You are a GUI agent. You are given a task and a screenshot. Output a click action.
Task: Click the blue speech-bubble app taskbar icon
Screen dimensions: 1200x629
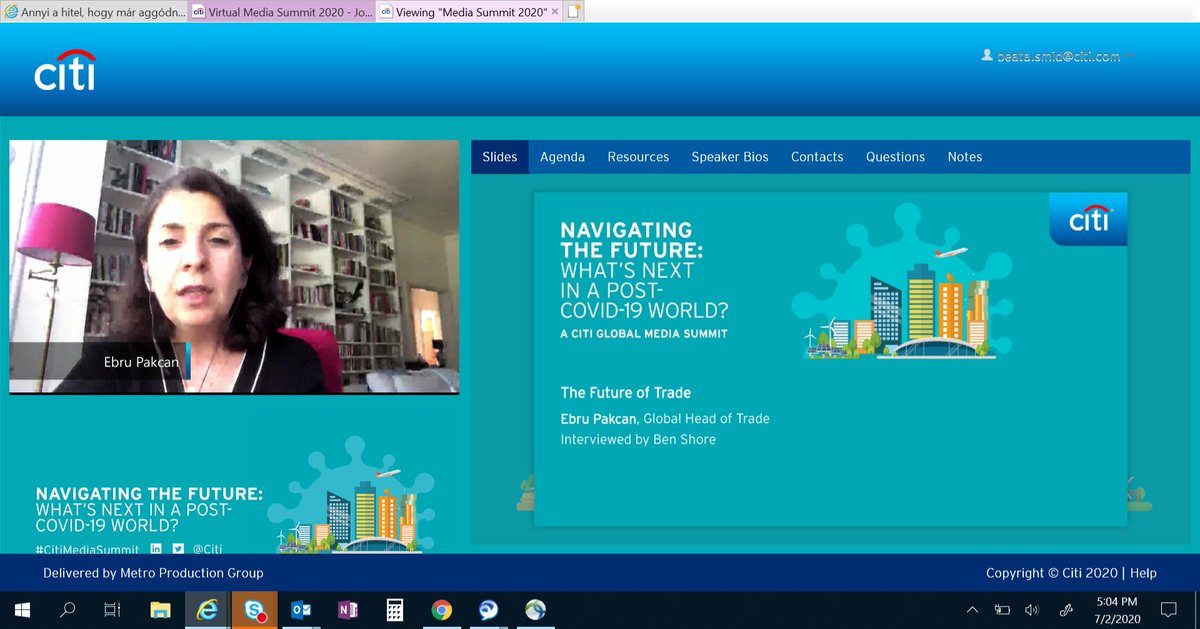tap(489, 609)
